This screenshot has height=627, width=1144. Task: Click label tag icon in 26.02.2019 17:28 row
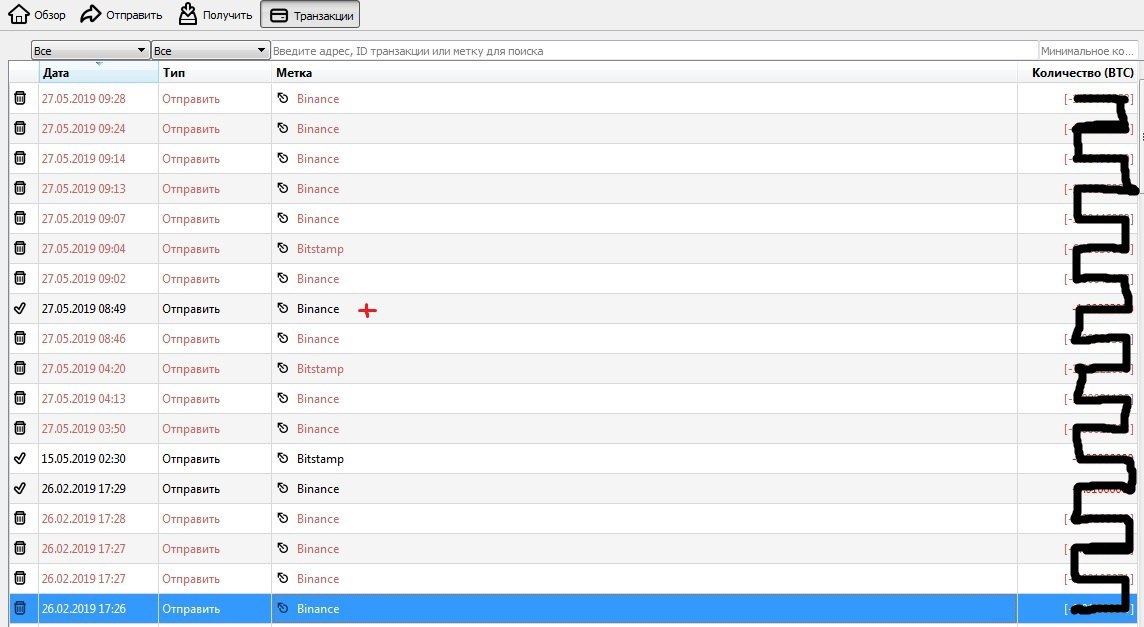(283, 518)
